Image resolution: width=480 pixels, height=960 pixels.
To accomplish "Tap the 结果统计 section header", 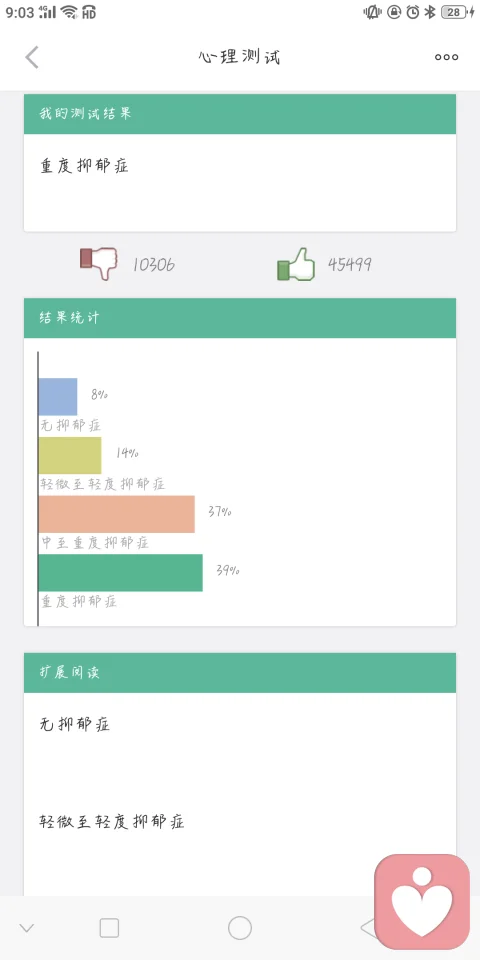I will pyautogui.click(x=240, y=318).
